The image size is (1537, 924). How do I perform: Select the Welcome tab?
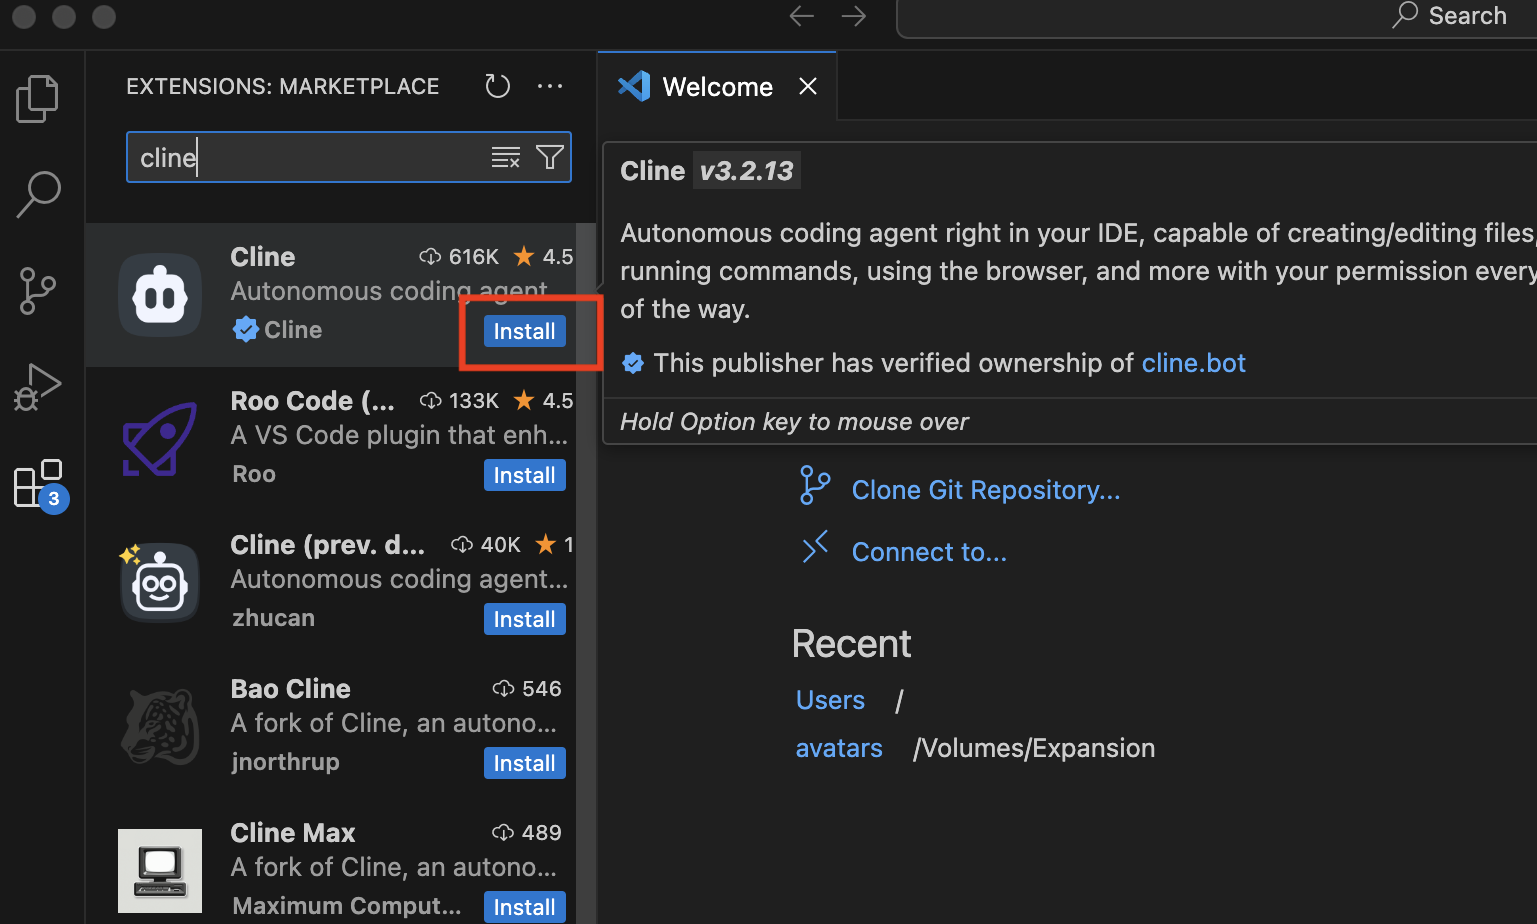[717, 87]
